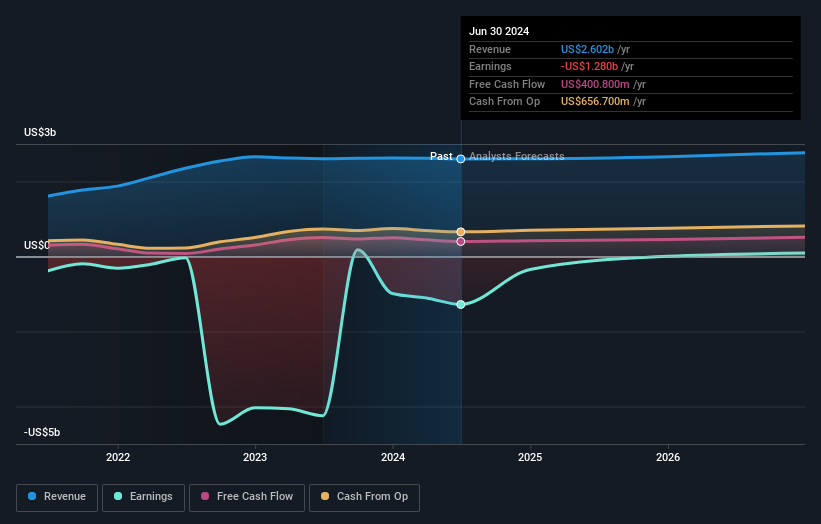Toggle the Cash From Op legend button

point(364,497)
